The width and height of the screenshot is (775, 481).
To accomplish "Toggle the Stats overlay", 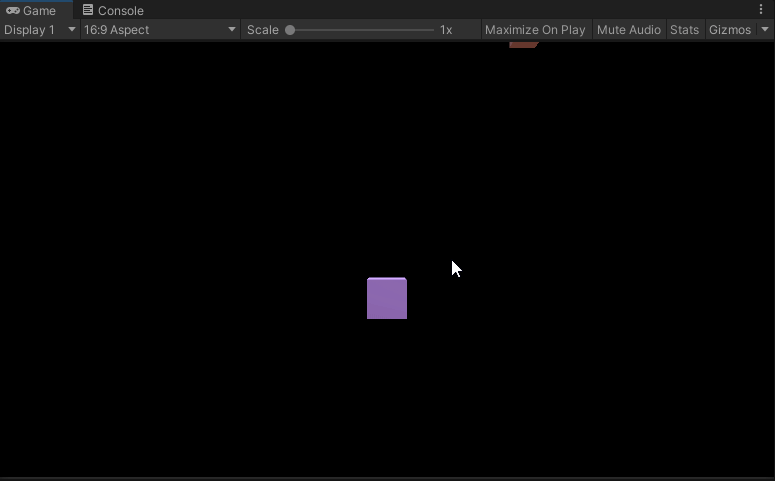I will [685, 30].
